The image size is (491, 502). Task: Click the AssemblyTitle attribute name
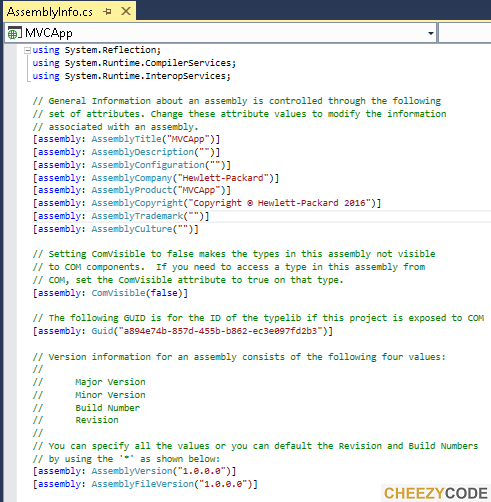[x=126, y=139]
